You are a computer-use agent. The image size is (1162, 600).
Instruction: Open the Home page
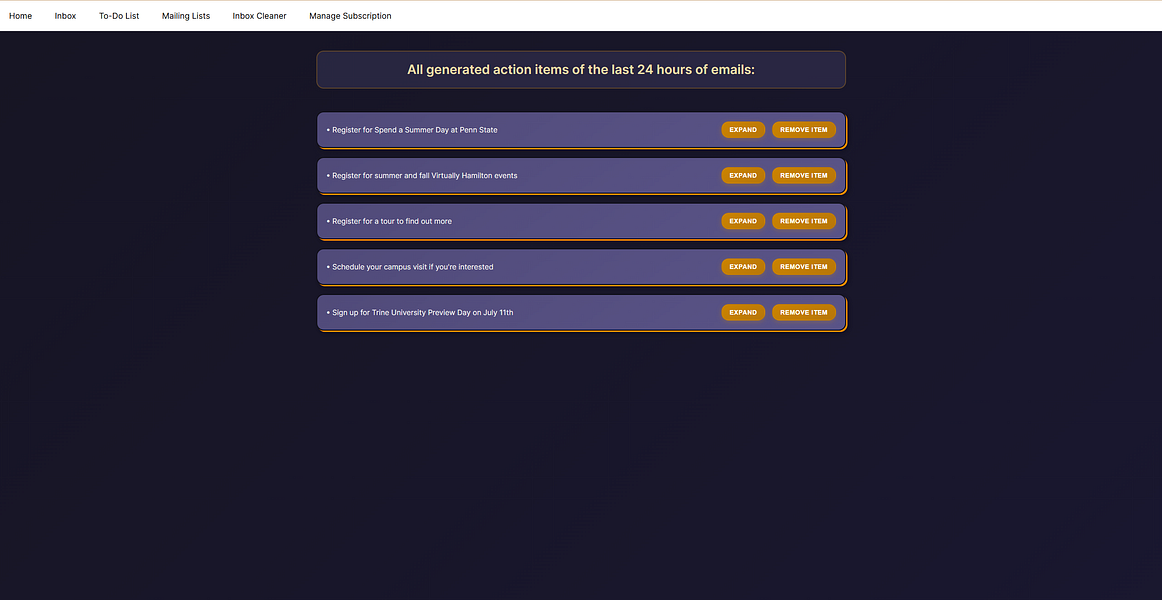tap(20, 15)
